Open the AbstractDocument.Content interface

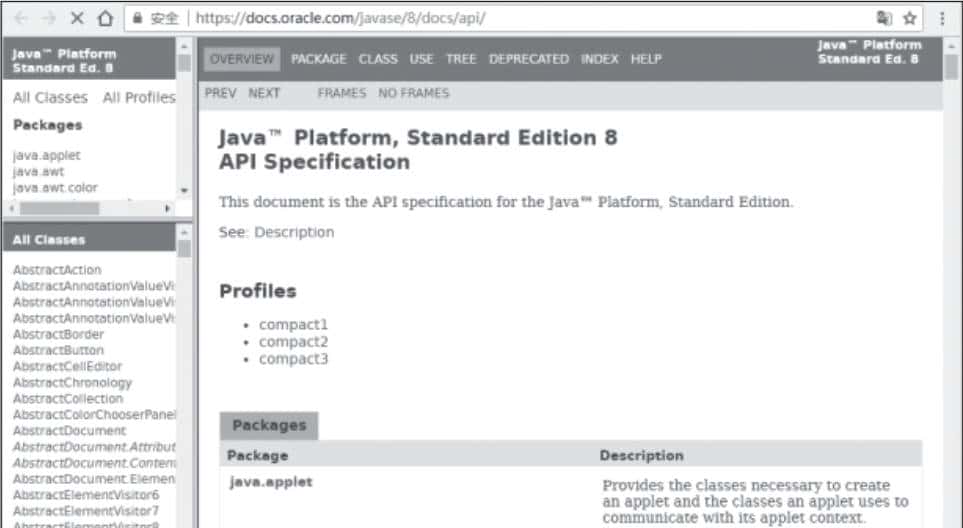(x=94, y=462)
